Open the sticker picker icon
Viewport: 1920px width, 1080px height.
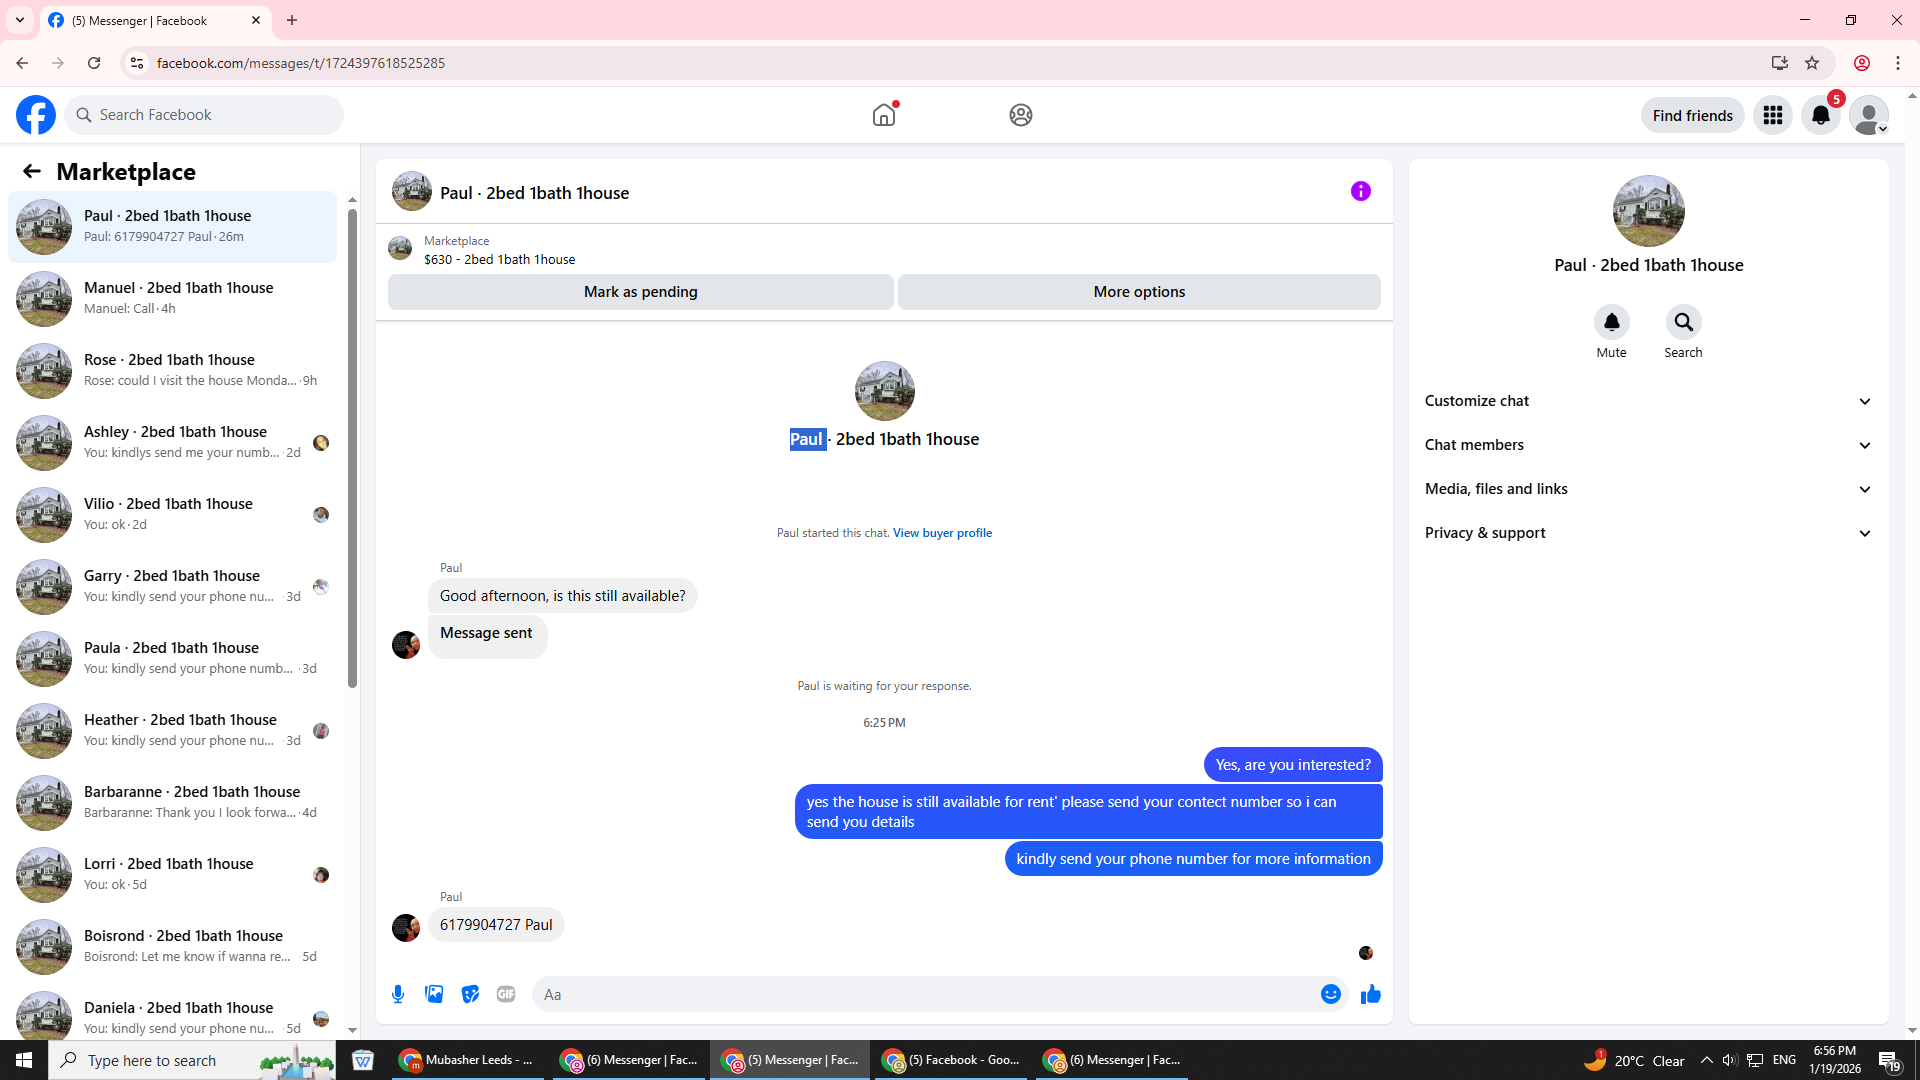click(x=470, y=994)
